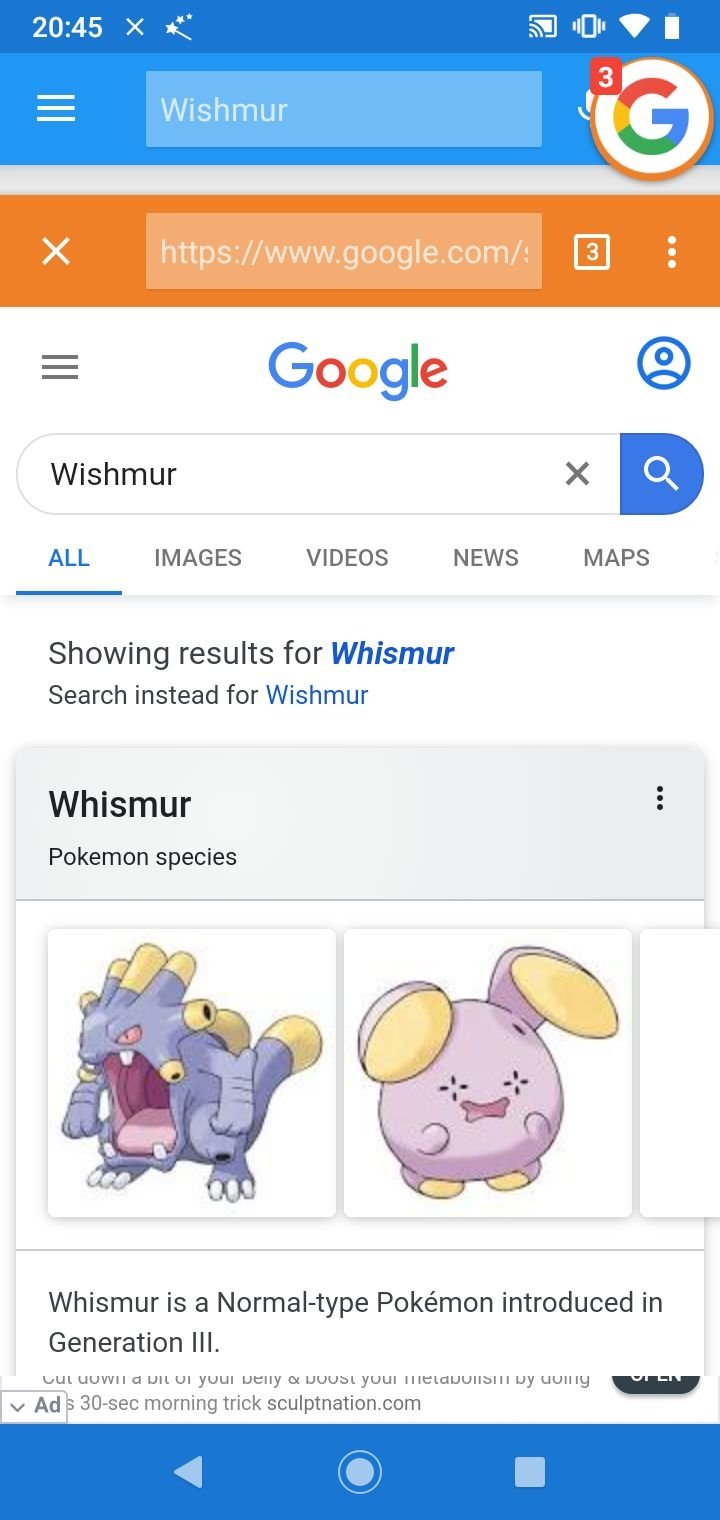Switch to the Images results tab
Image resolution: width=720 pixels, height=1520 pixels.
198,558
